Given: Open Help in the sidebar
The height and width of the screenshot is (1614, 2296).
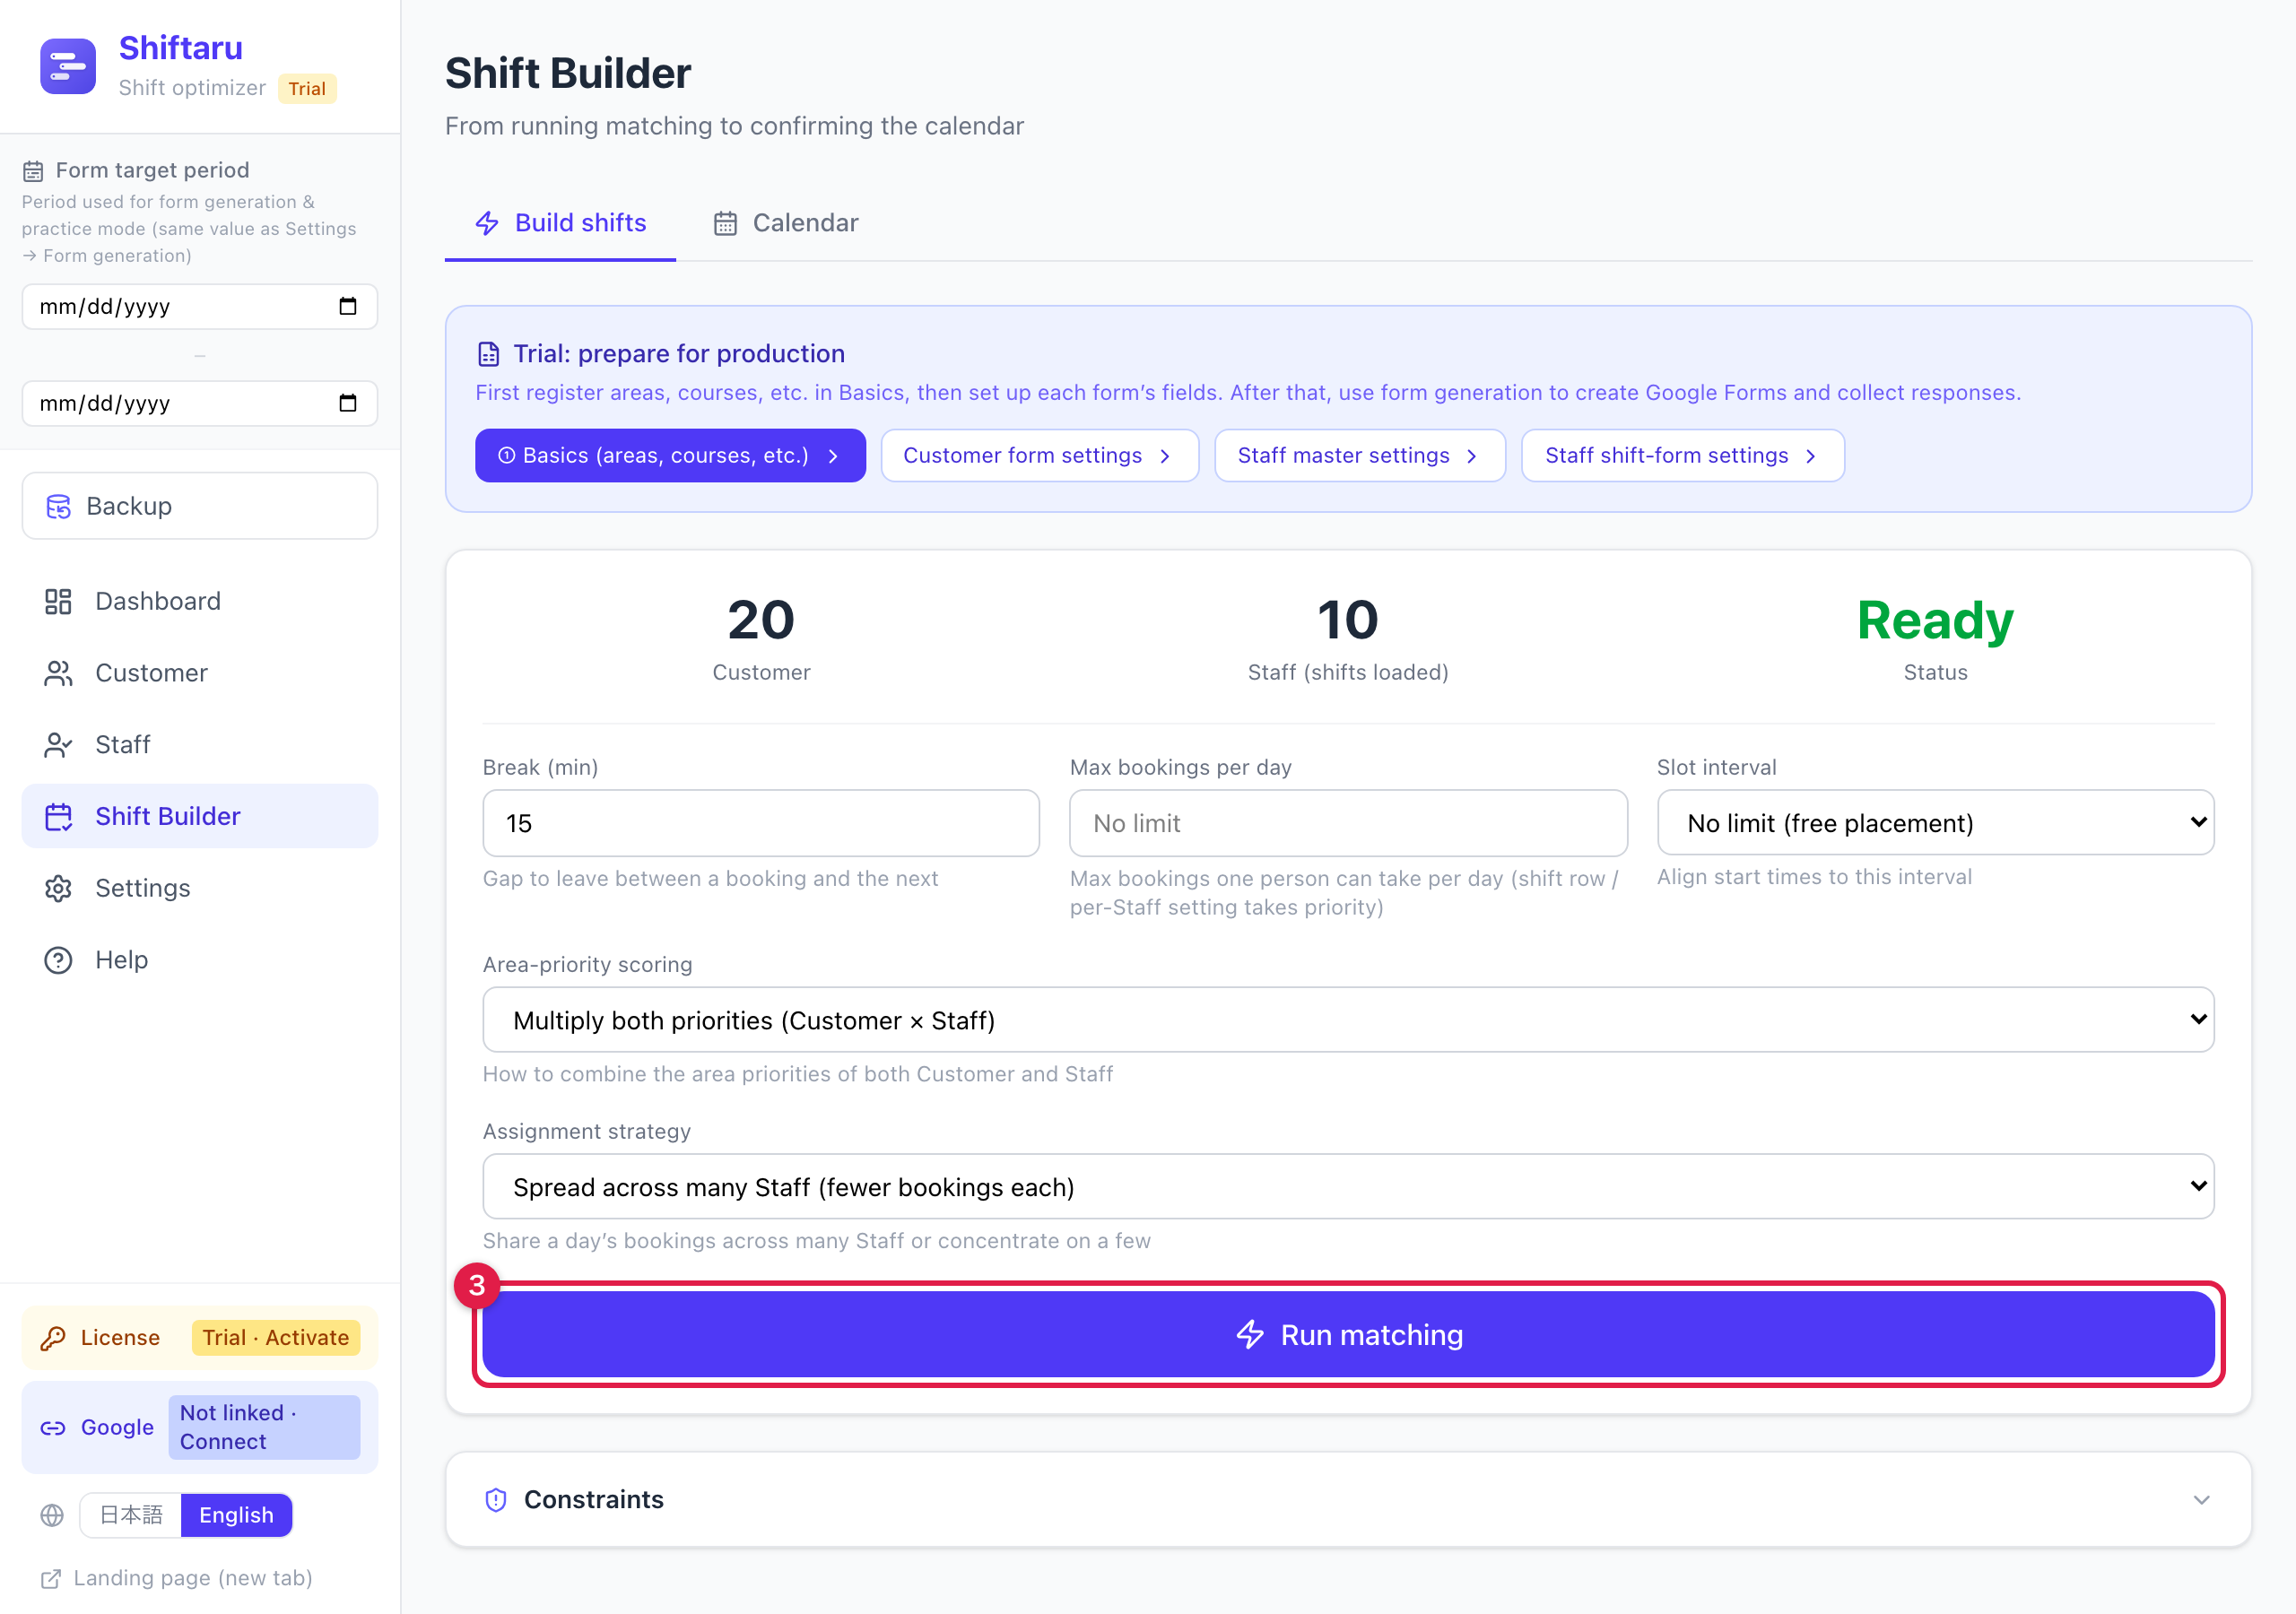Looking at the screenshot, I should click(x=200, y=960).
